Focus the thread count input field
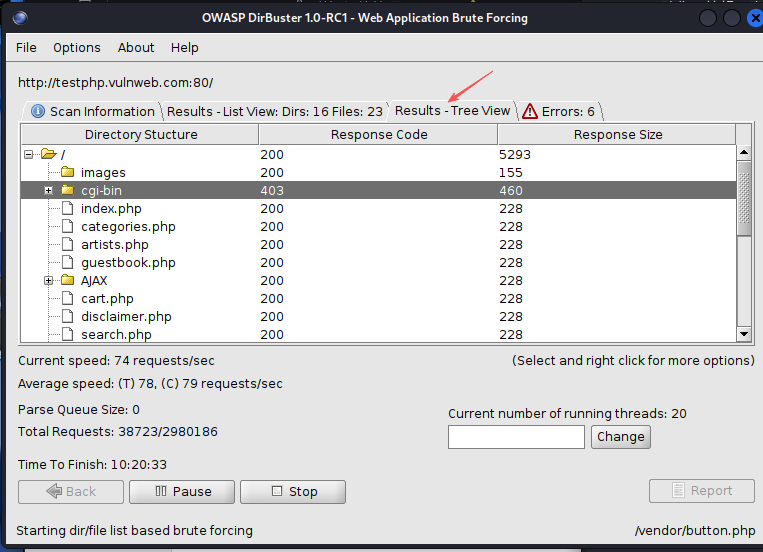Screen dimensions: 763x552 [516, 437]
